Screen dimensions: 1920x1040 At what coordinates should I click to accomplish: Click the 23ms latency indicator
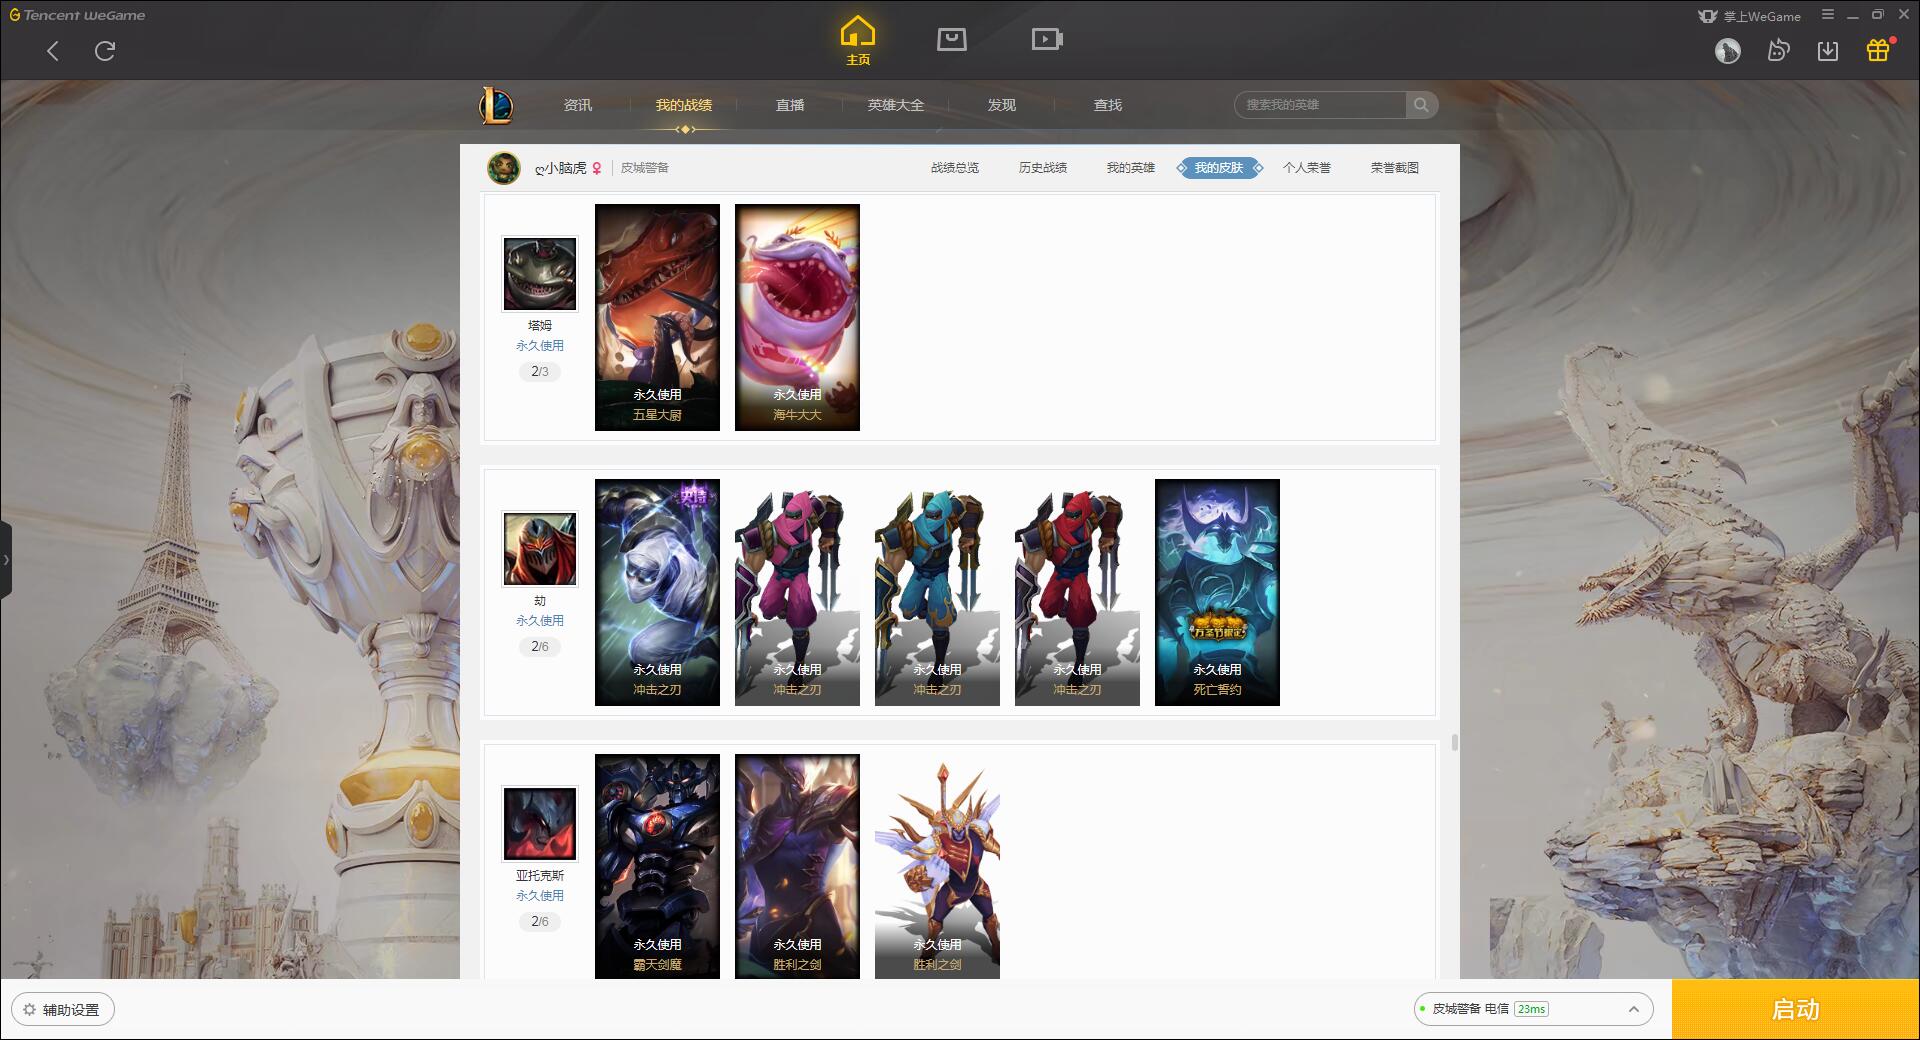point(1531,1009)
